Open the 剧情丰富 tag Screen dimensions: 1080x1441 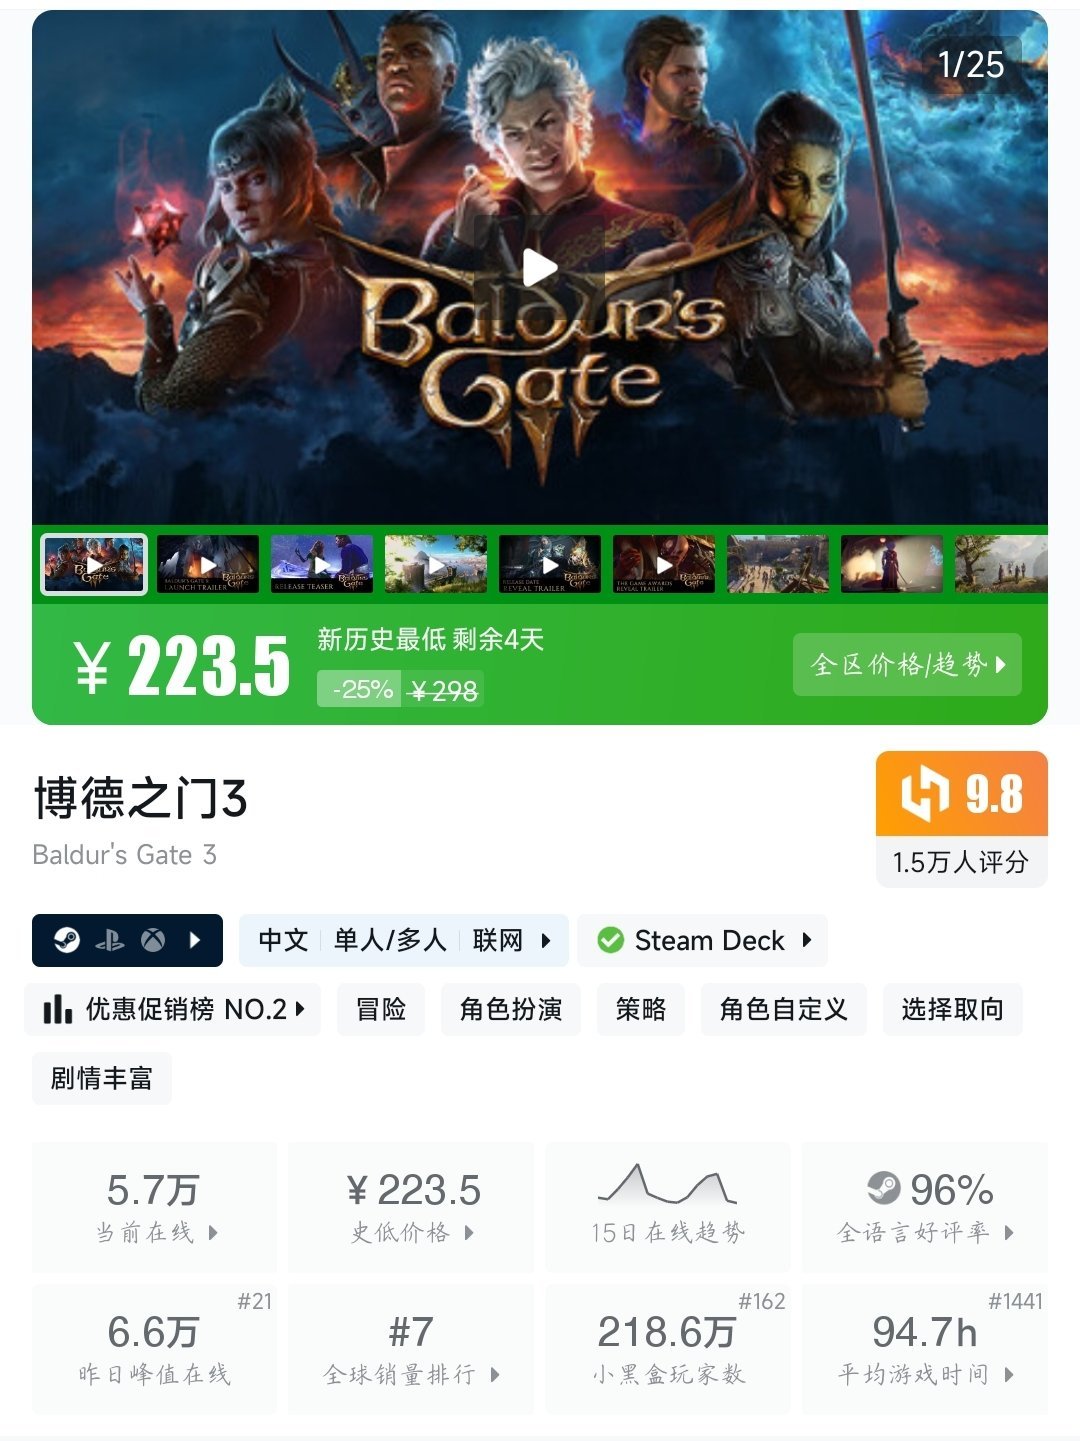102,1078
